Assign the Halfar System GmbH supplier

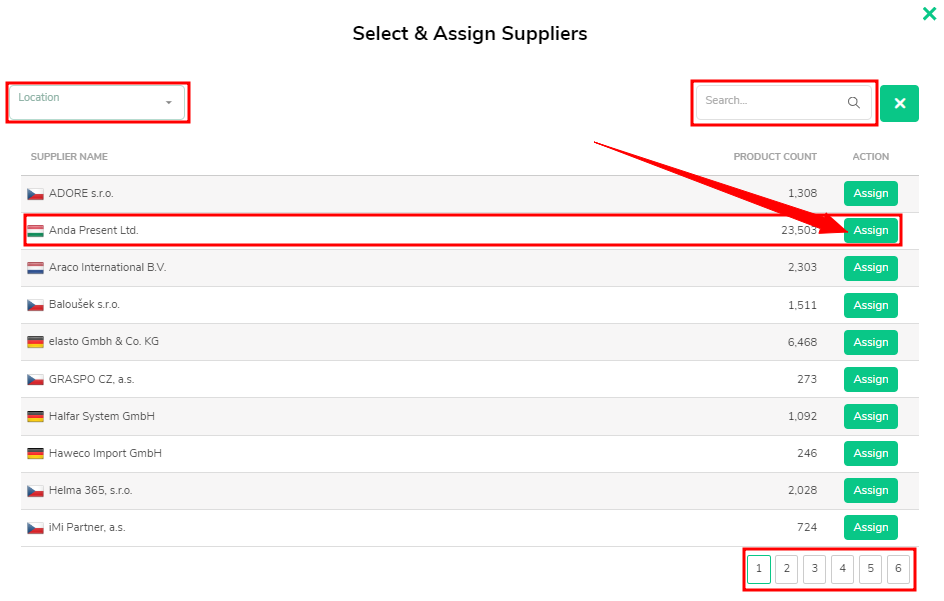click(871, 417)
